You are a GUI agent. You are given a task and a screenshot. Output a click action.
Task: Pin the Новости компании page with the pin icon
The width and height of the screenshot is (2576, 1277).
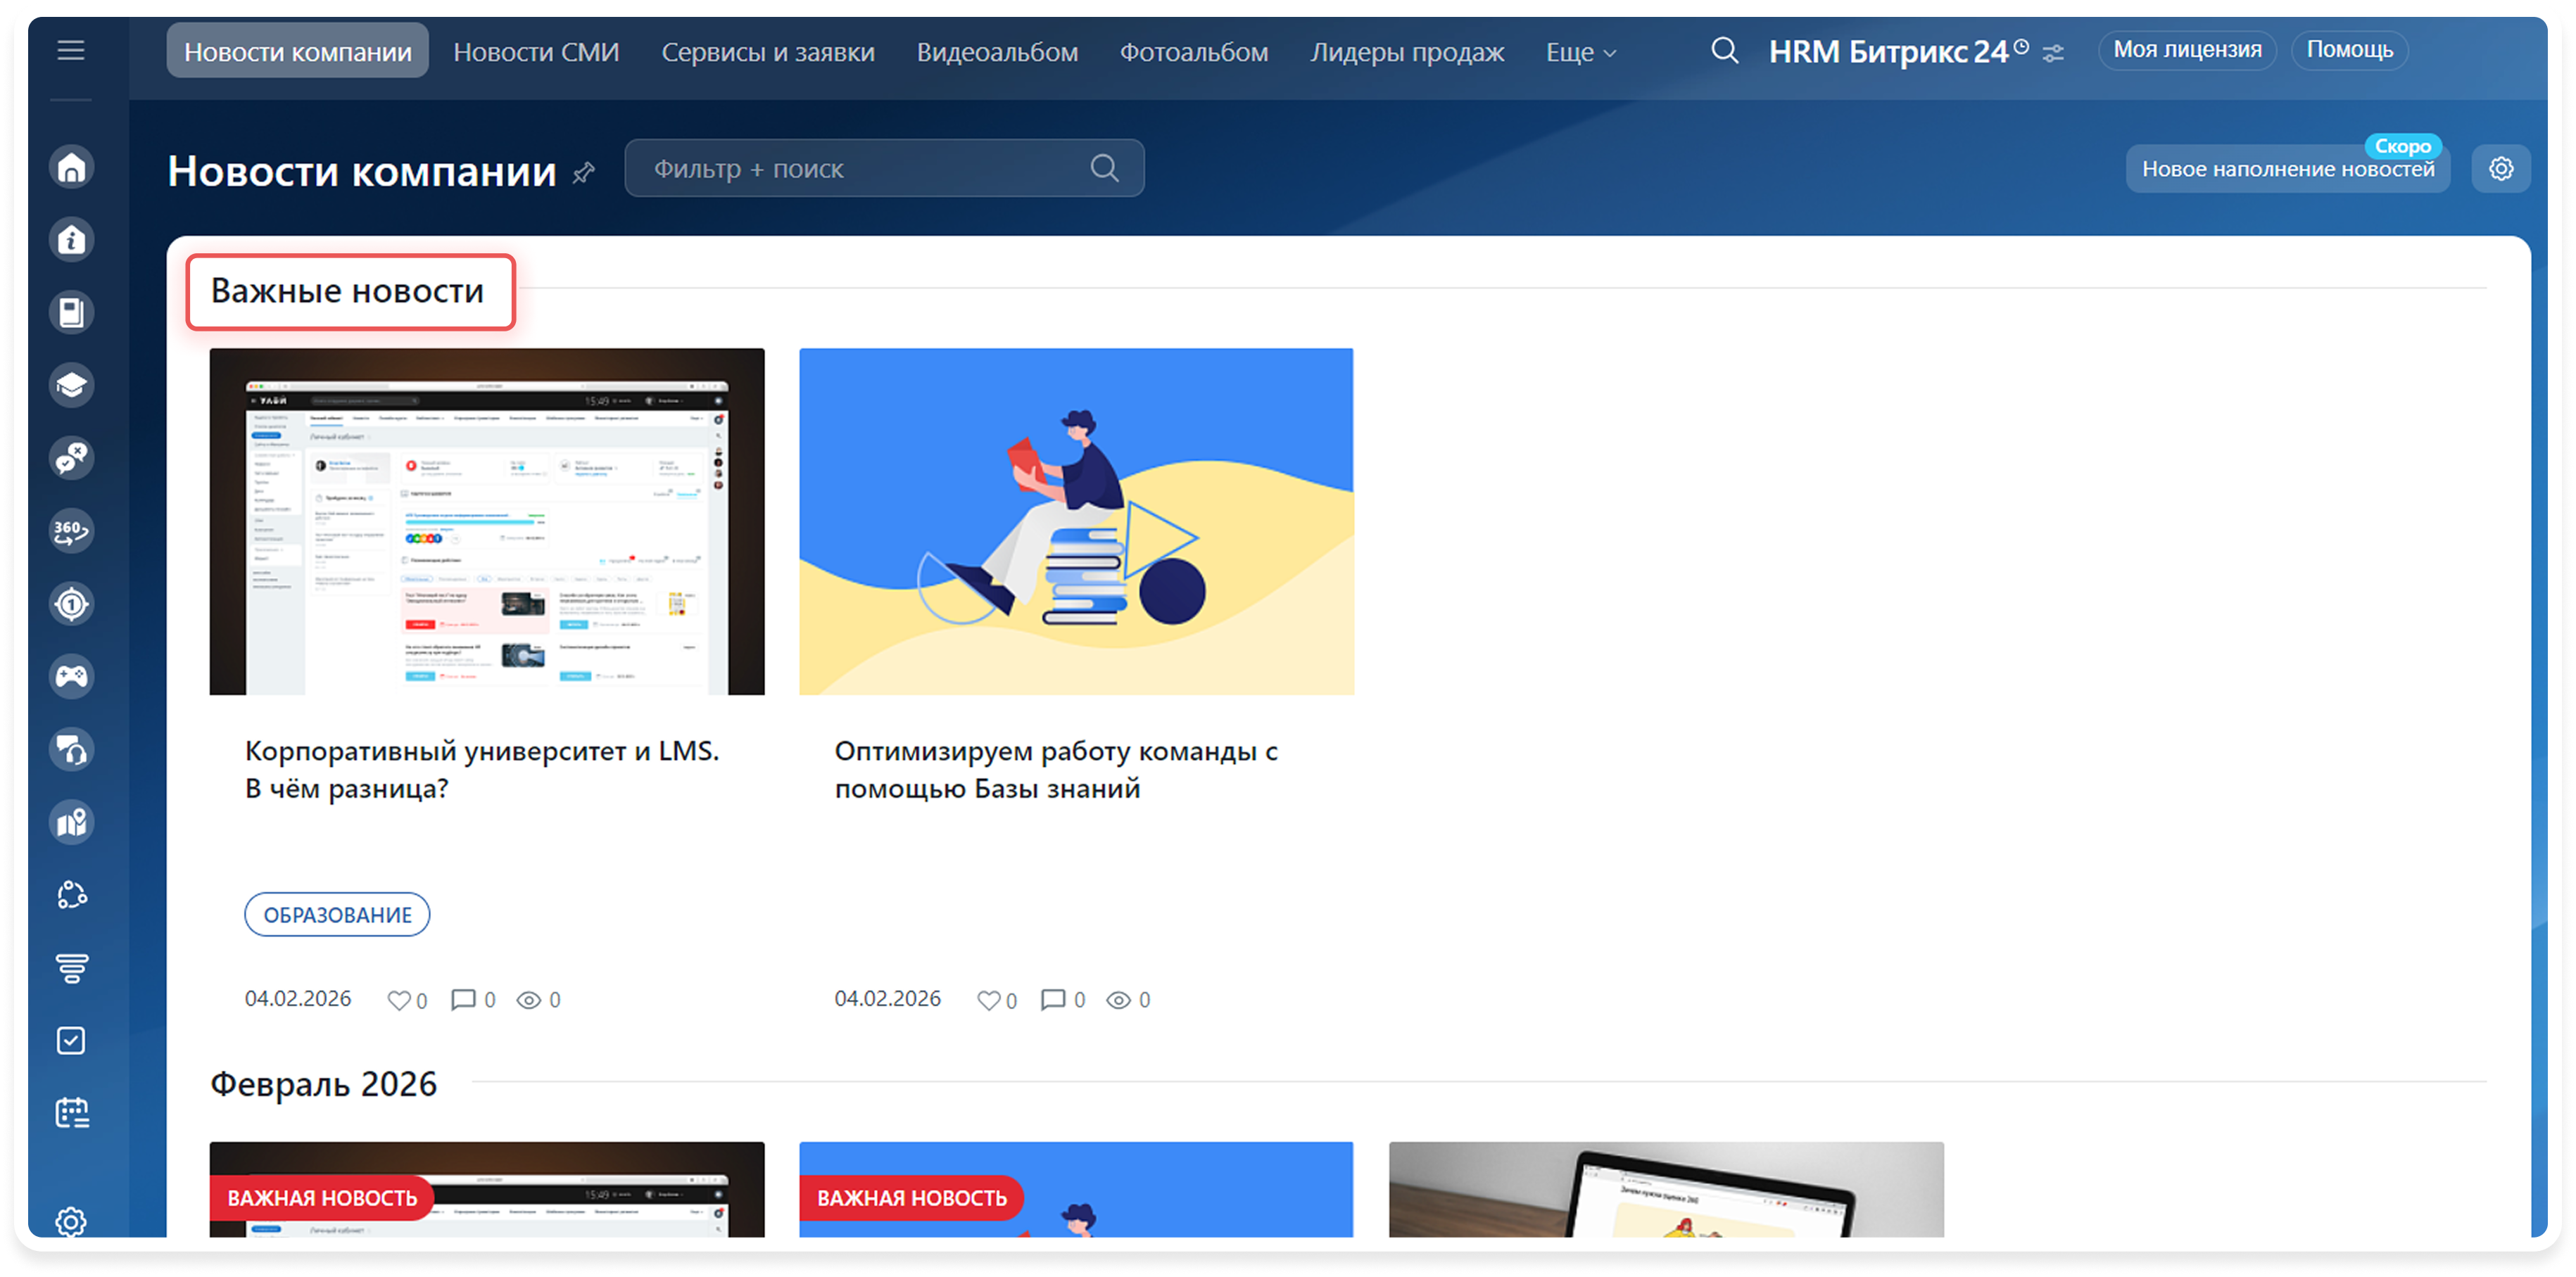[583, 173]
